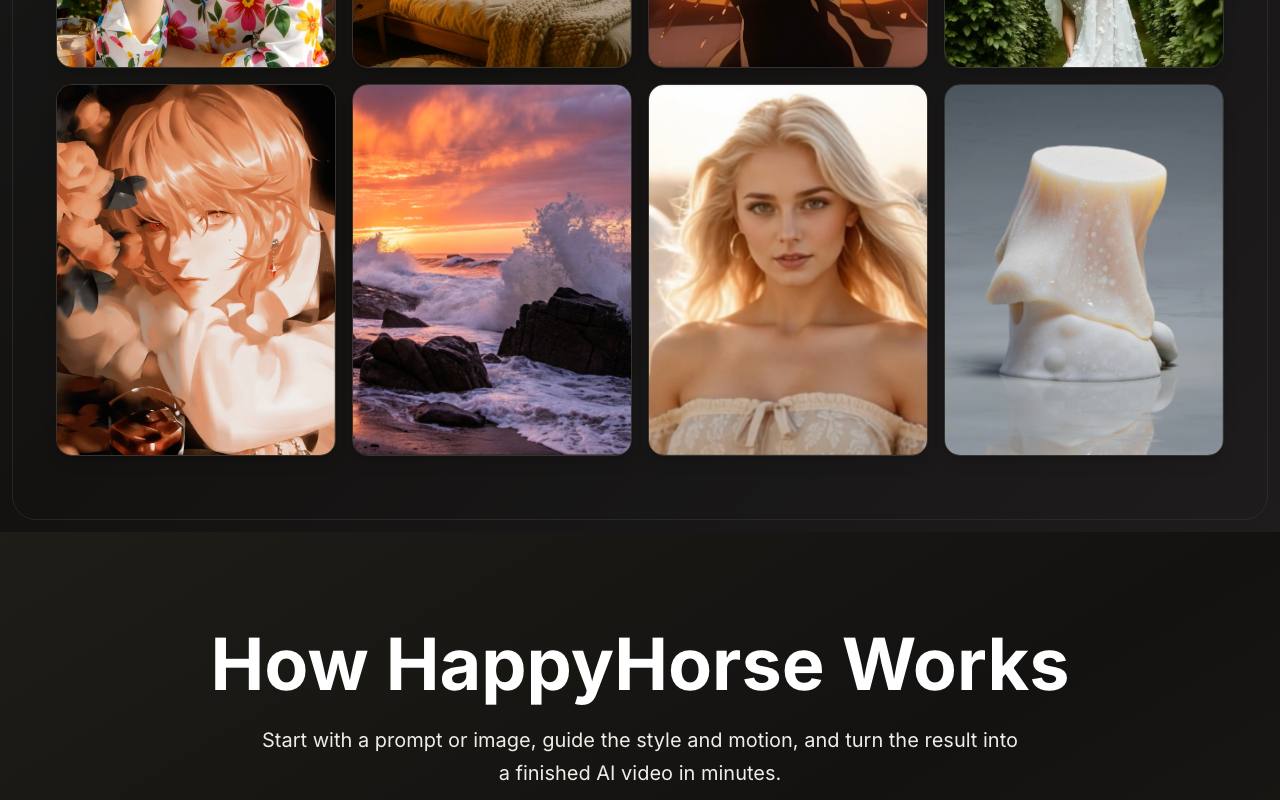Select the dark orange silhouette thumbnail
The height and width of the screenshot is (800, 1280).
(x=788, y=33)
